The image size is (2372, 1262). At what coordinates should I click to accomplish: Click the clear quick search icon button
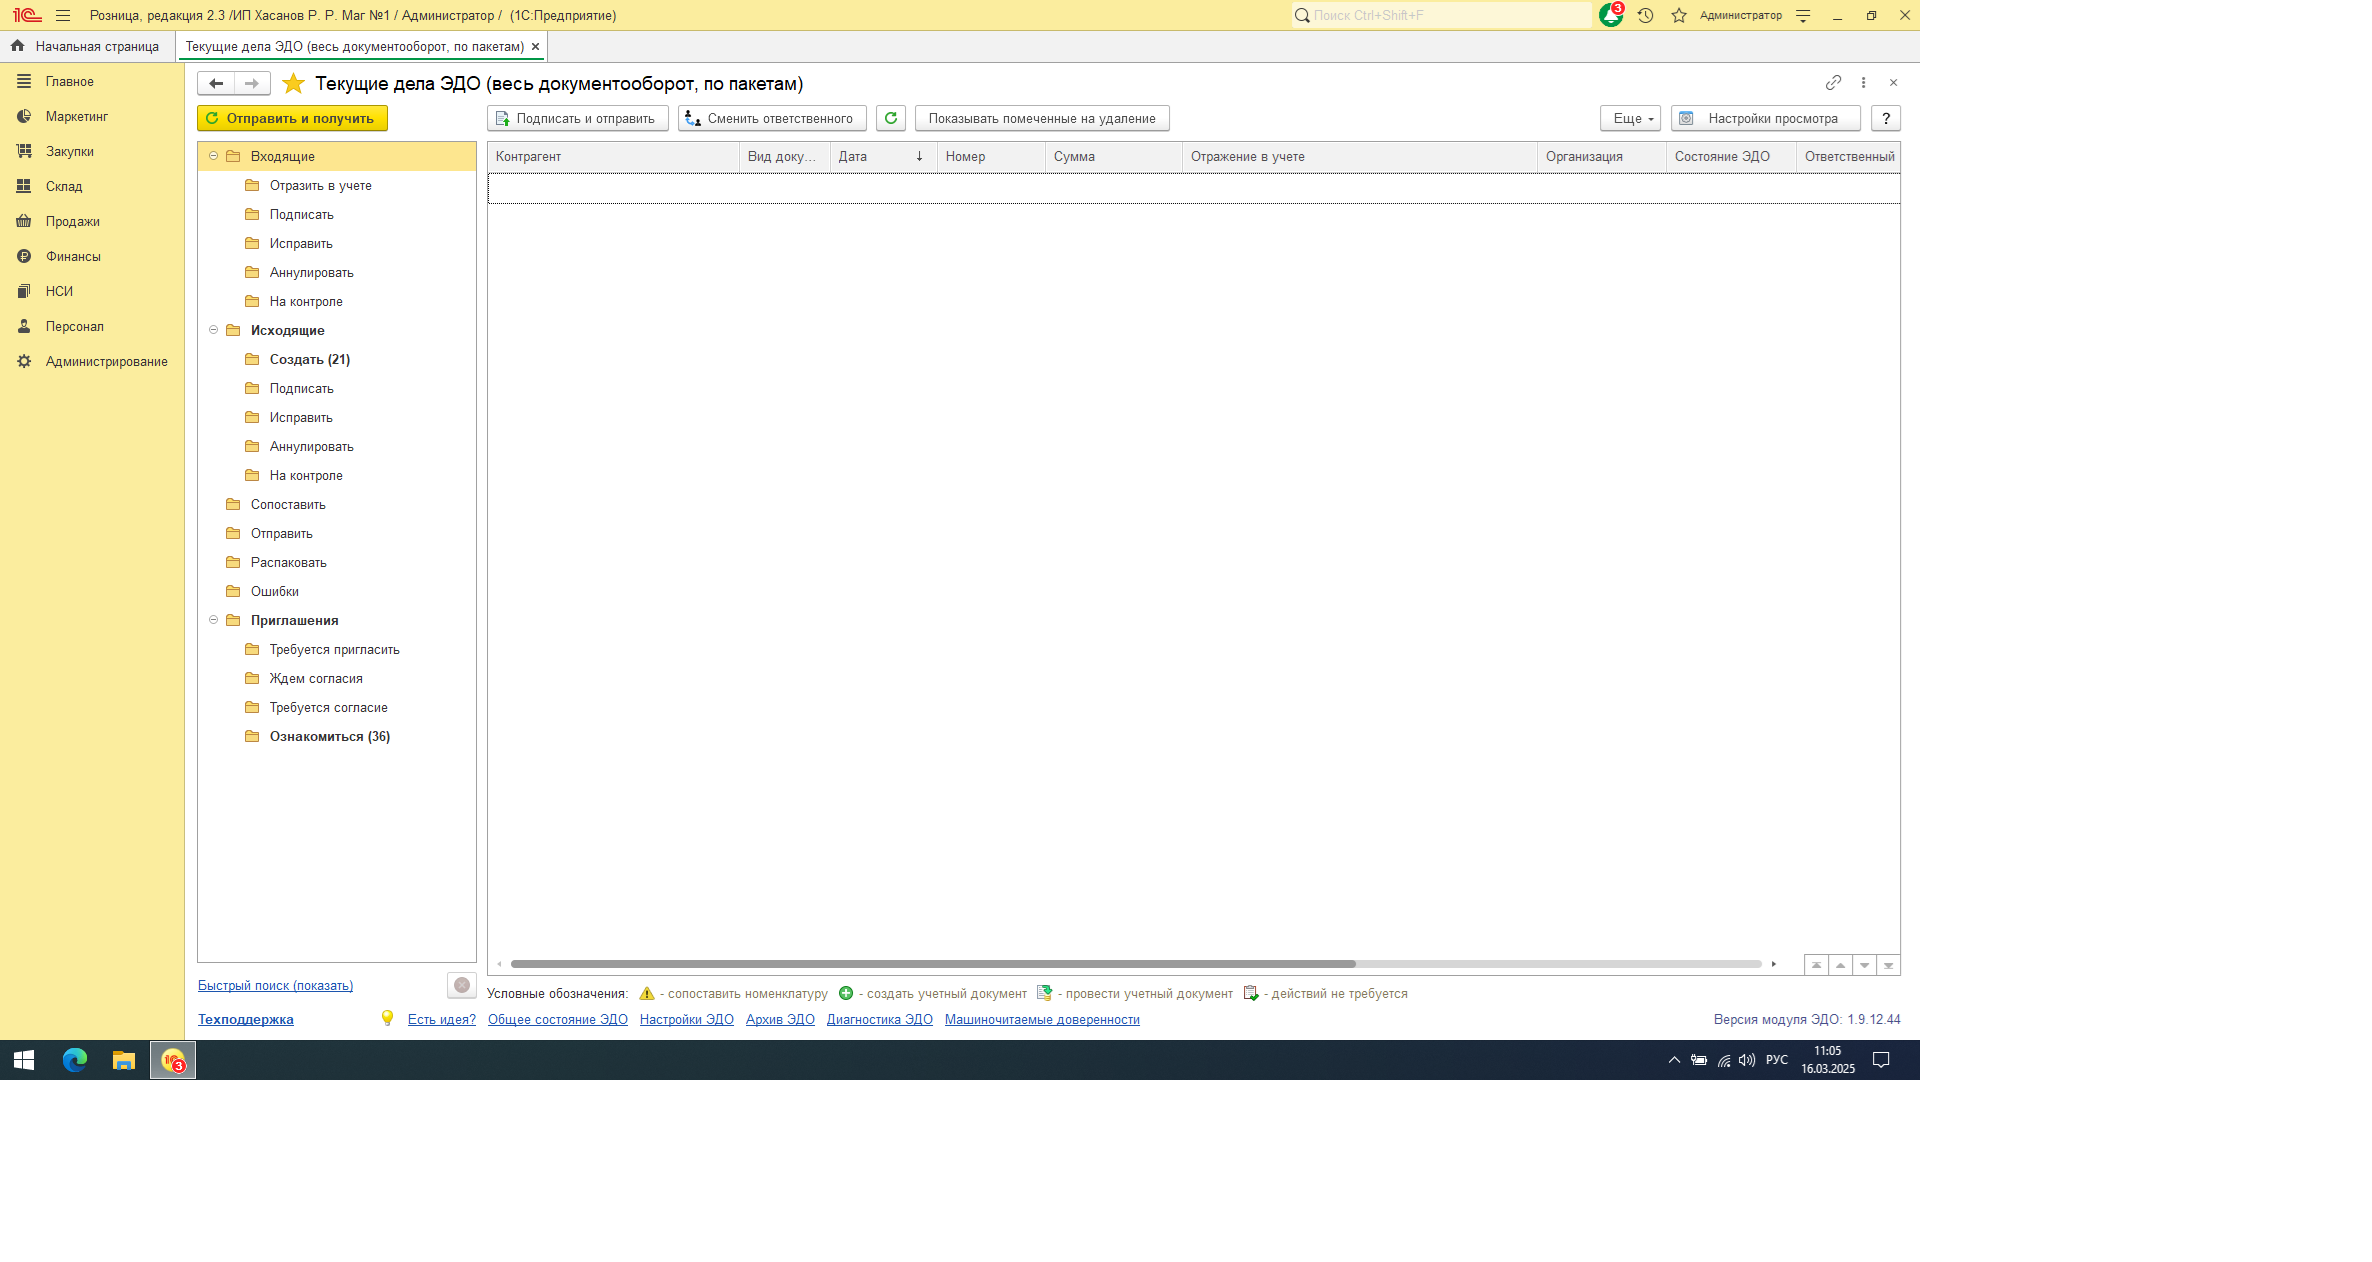461,985
